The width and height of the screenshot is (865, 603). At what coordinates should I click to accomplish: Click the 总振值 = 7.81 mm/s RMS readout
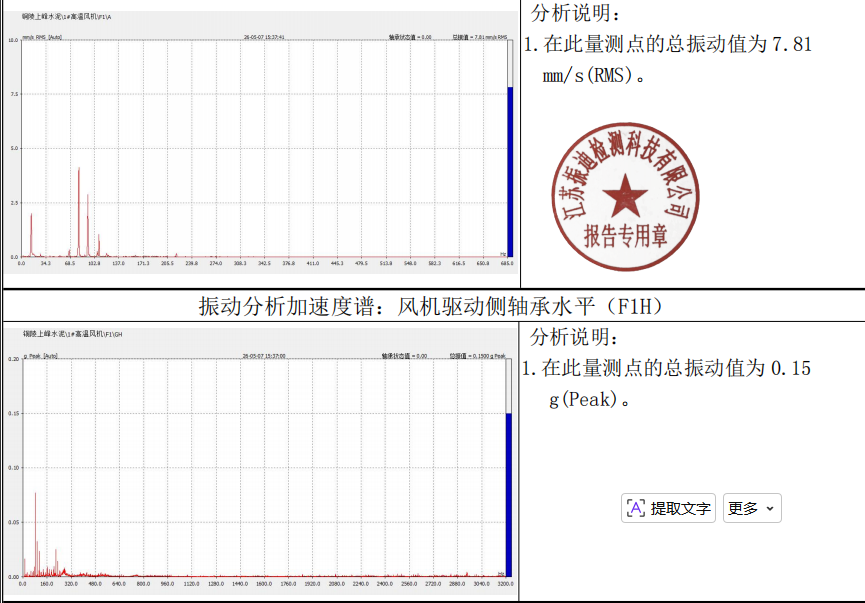click(x=479, y=37)
